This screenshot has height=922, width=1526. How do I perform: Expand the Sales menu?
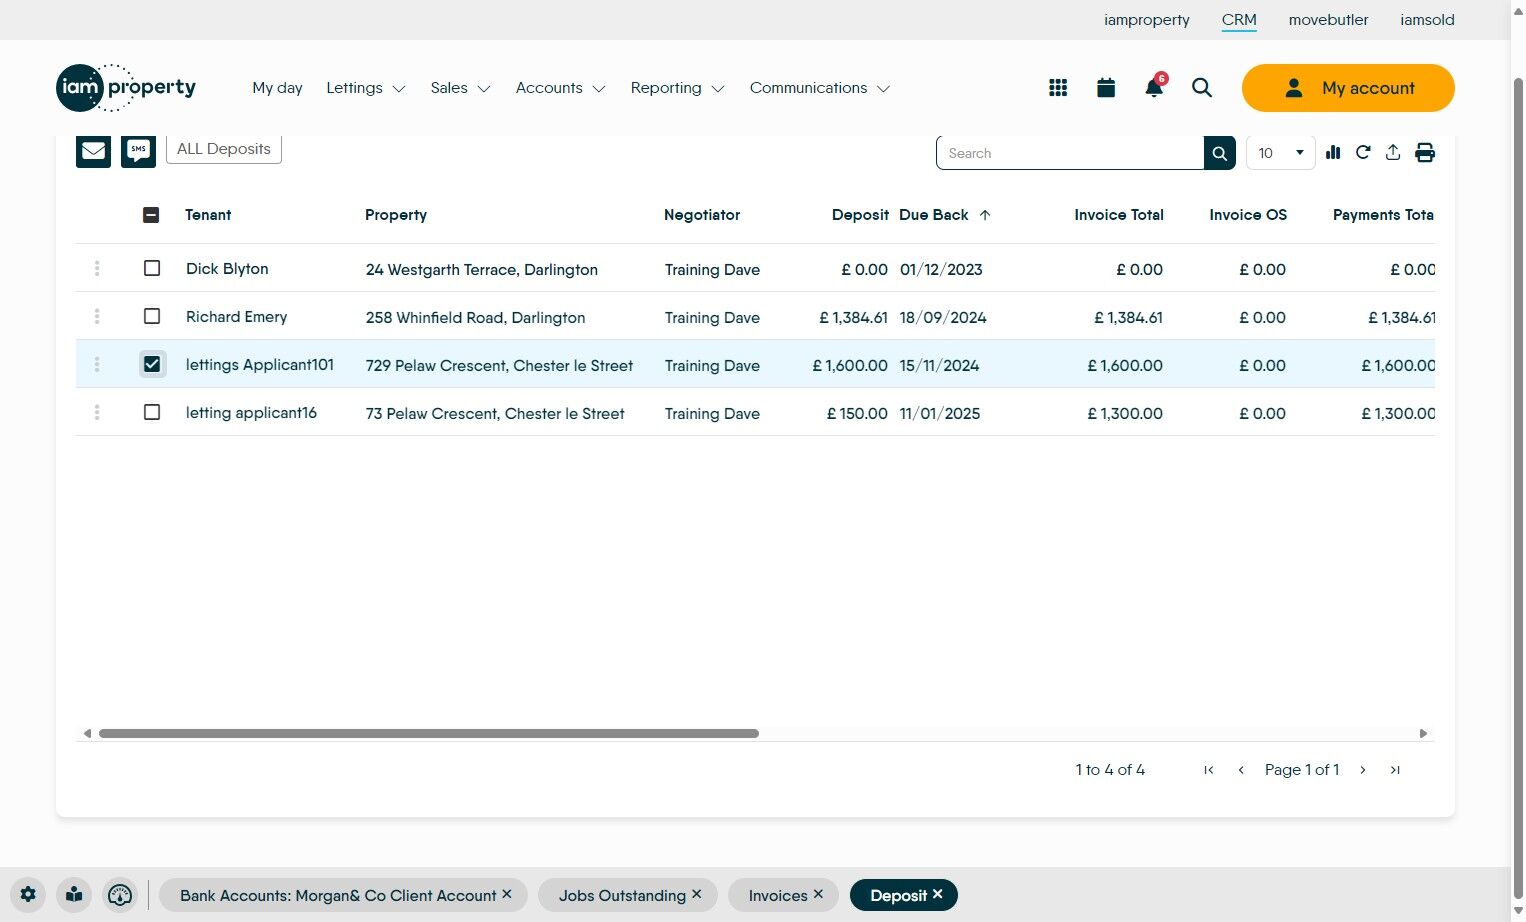[x=461, y=88]
